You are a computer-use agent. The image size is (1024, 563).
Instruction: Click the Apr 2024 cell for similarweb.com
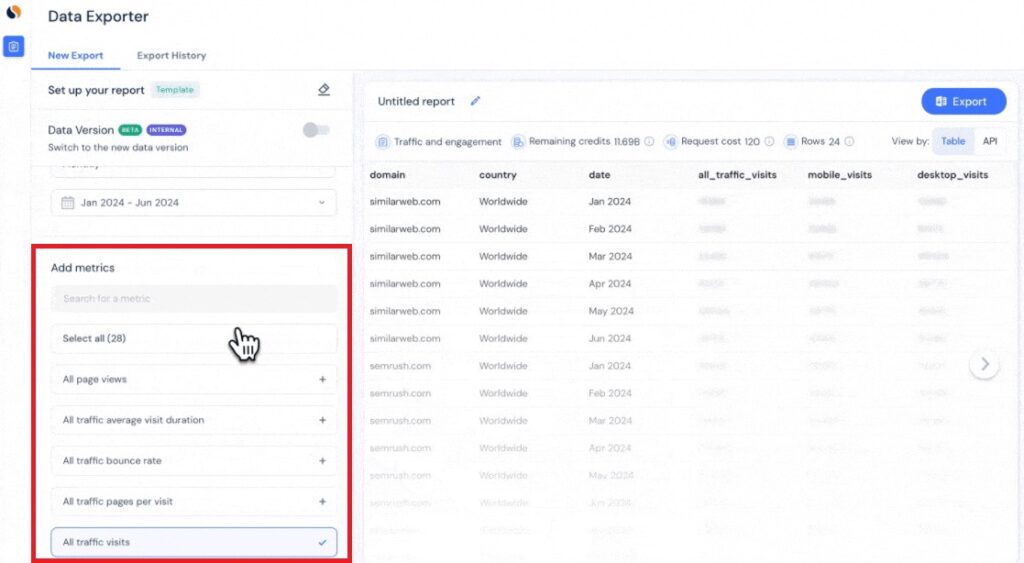610,284
